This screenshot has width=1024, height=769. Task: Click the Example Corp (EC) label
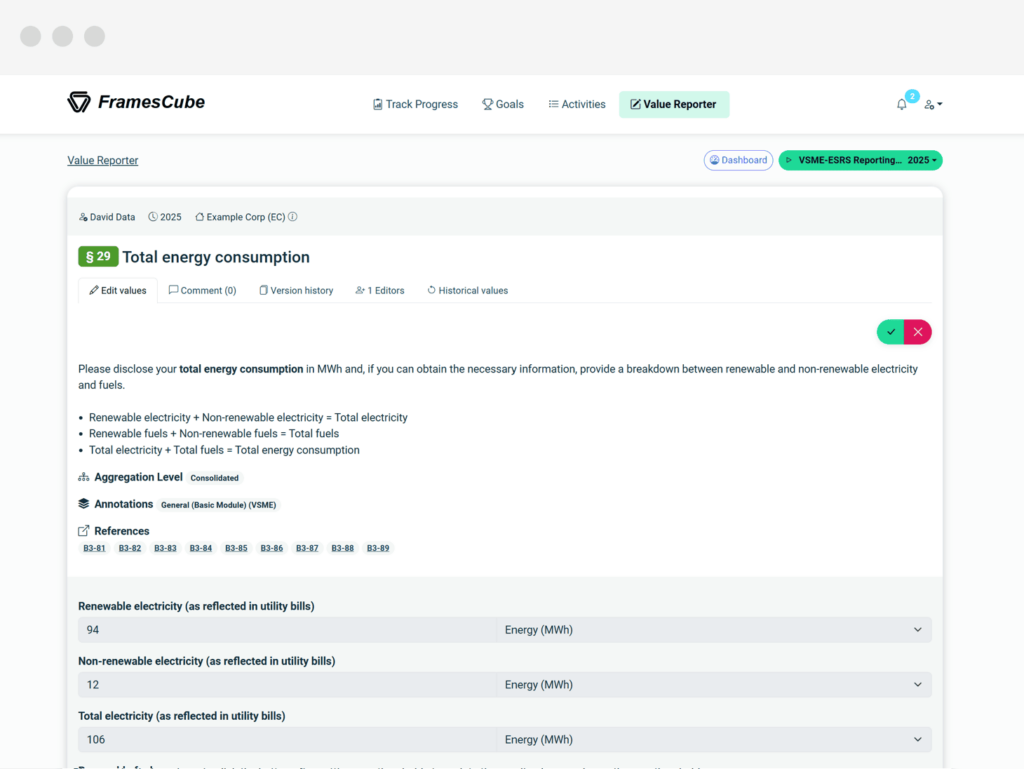246,217
